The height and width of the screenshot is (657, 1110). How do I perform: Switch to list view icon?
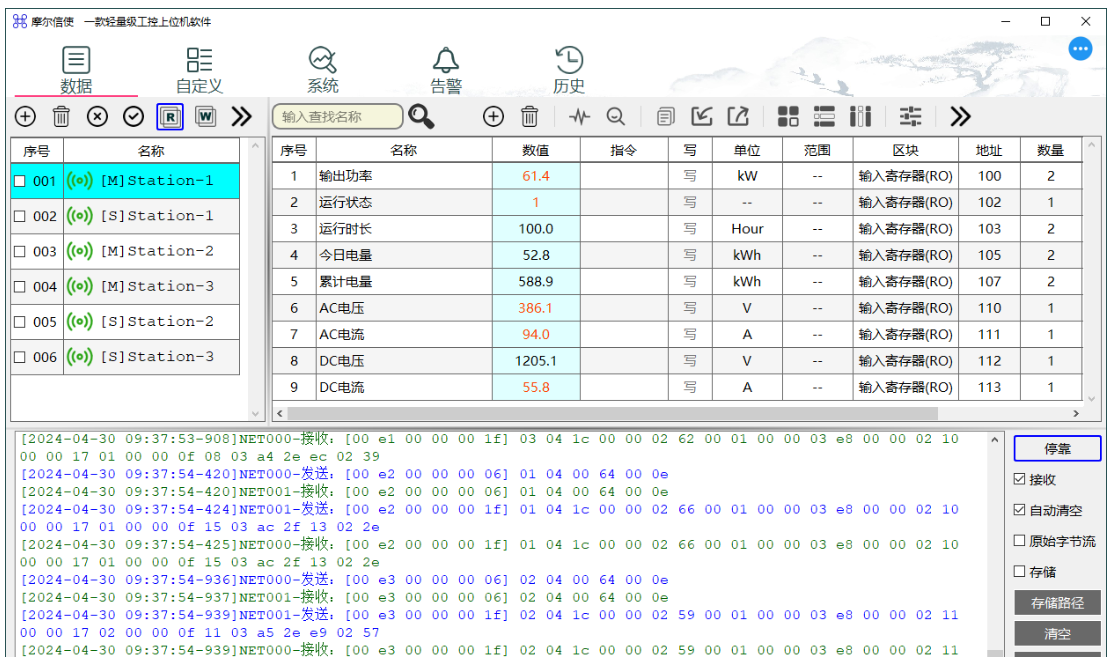824,116
